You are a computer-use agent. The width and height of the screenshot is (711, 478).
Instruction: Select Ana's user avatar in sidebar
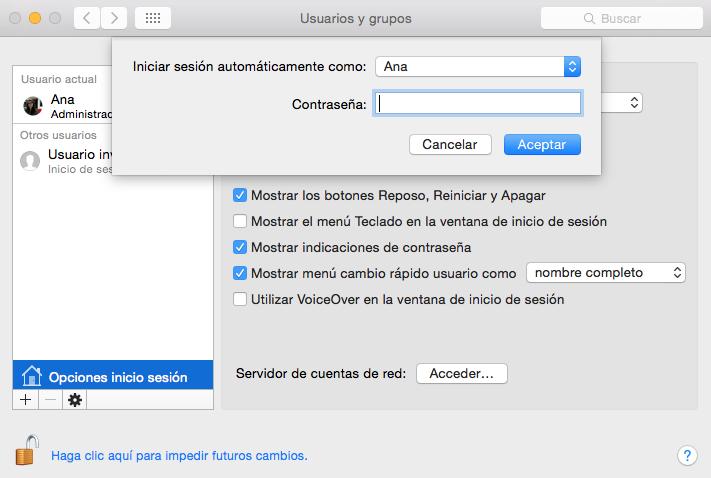pyautogui.click(x=33, y=106)
